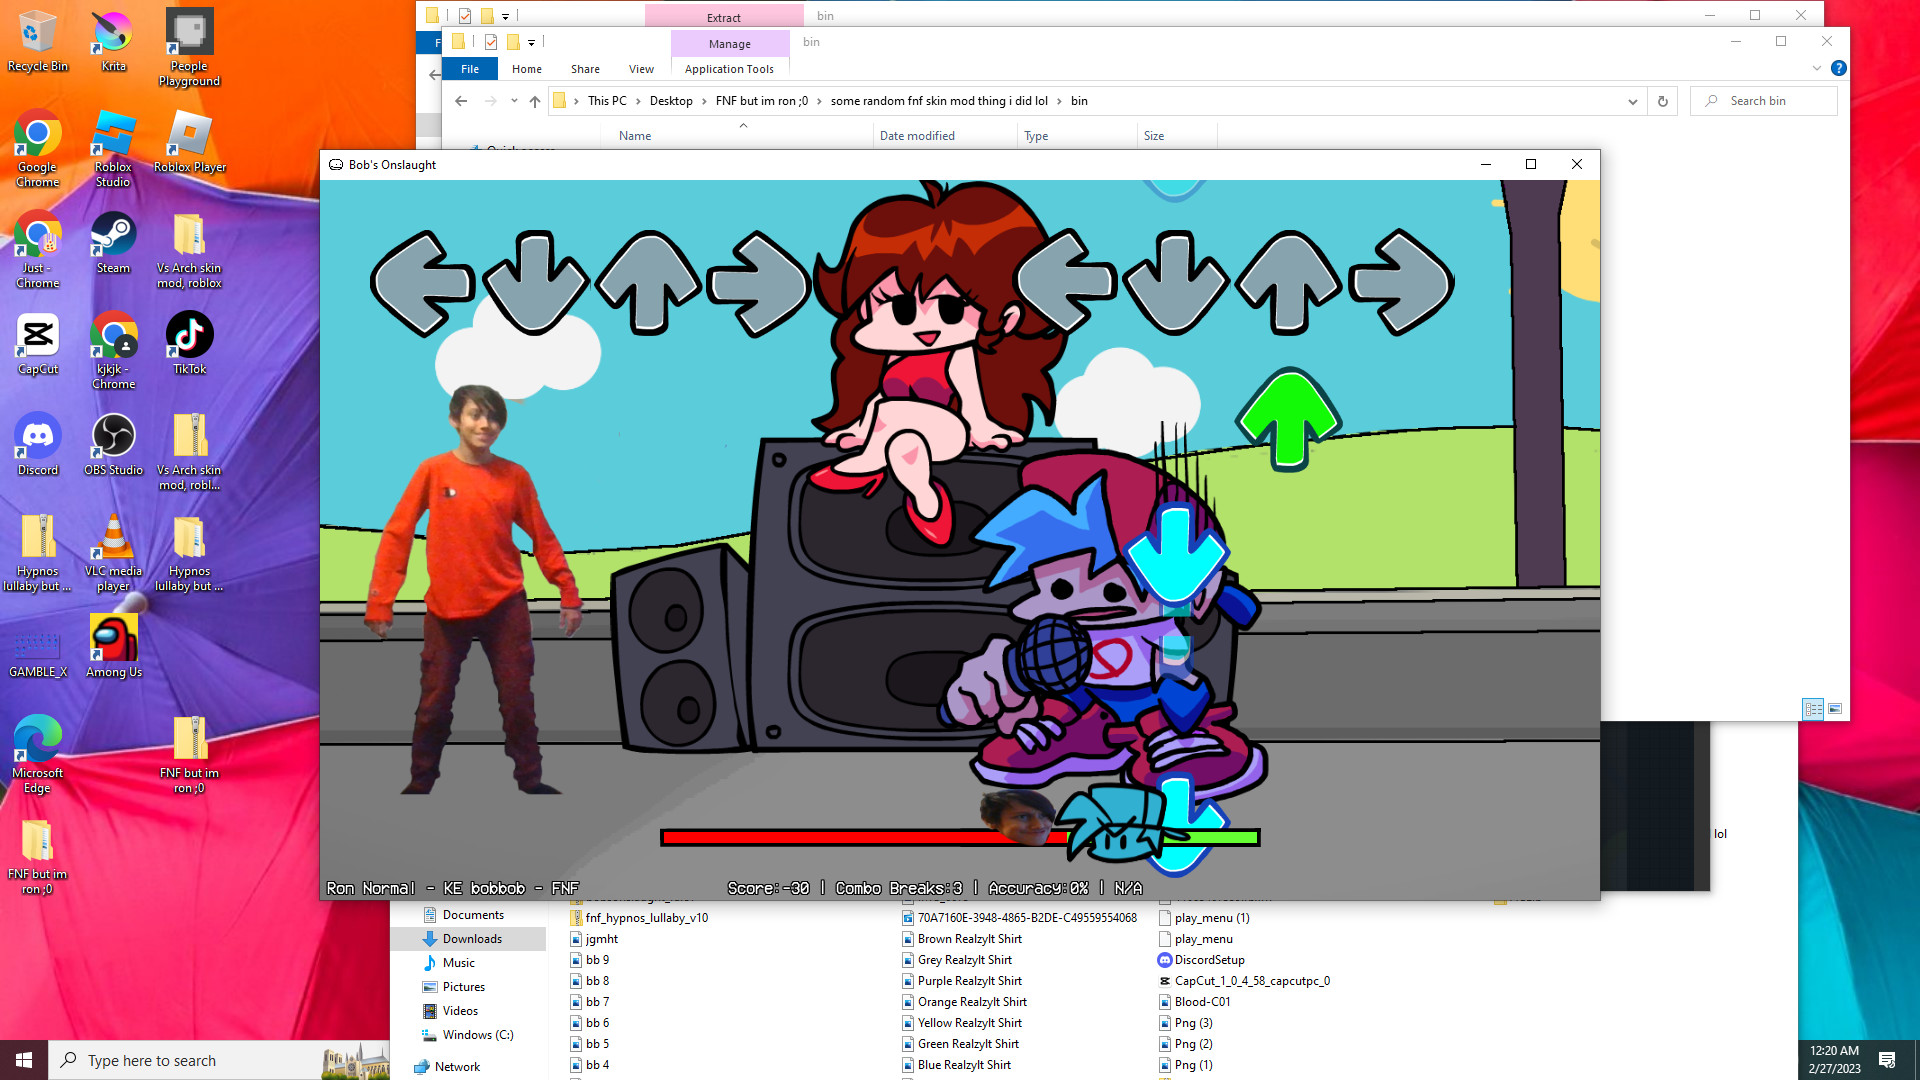Click the Search bin field
This screenshot has width=1920, height=1080.
click(x=1764, y=101)
